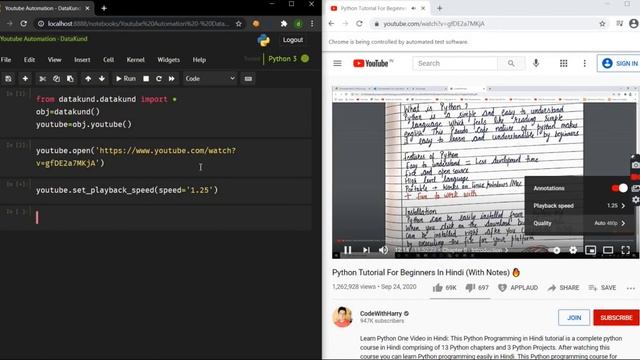Screen dimensions: 640x360
Task: Expand the Quality submenu
Action: click(x=580, y=223)
